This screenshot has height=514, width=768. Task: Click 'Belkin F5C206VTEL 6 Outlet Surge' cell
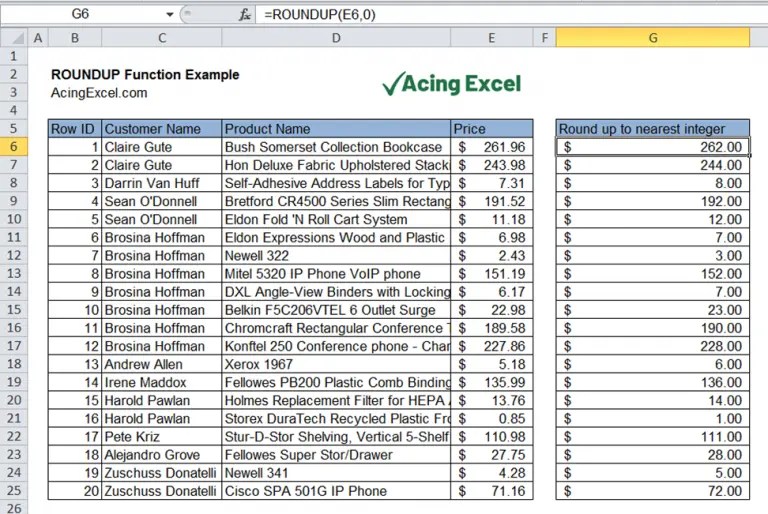(x=336, y=310)
